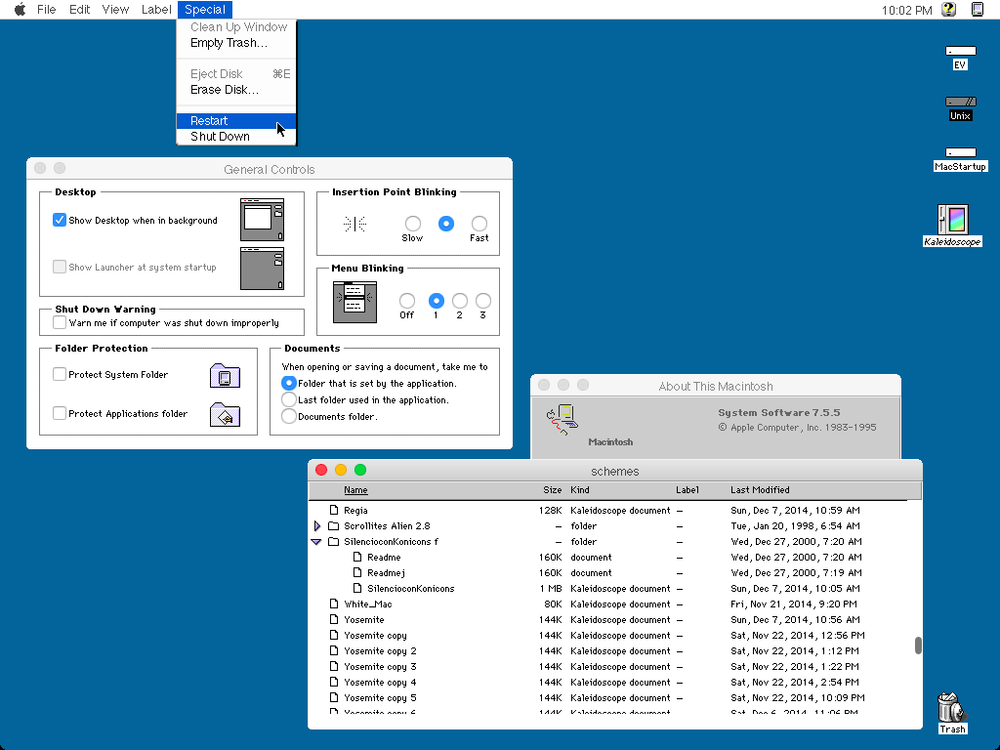The height and width of the screenshot is (750, 1000).
Task: Sort schemes list by Size column
Action: pos(552,490)
